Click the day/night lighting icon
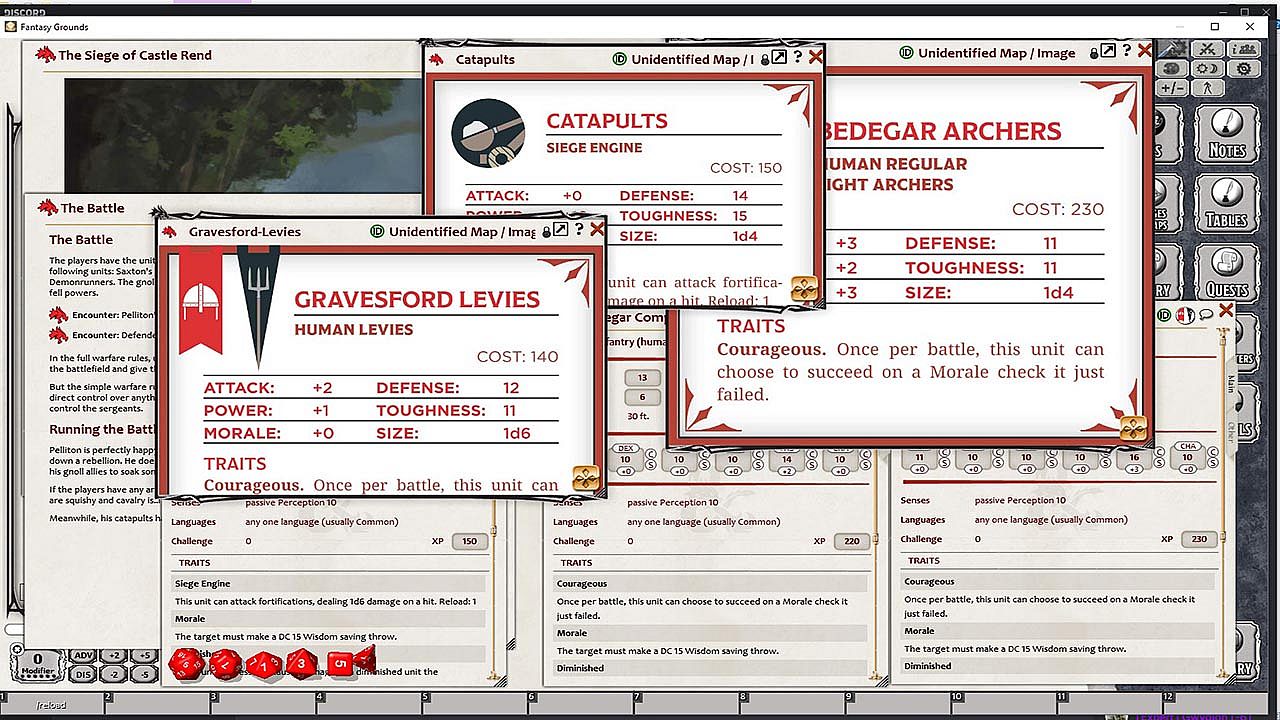1280x720 pixels. click(1207, 69)
